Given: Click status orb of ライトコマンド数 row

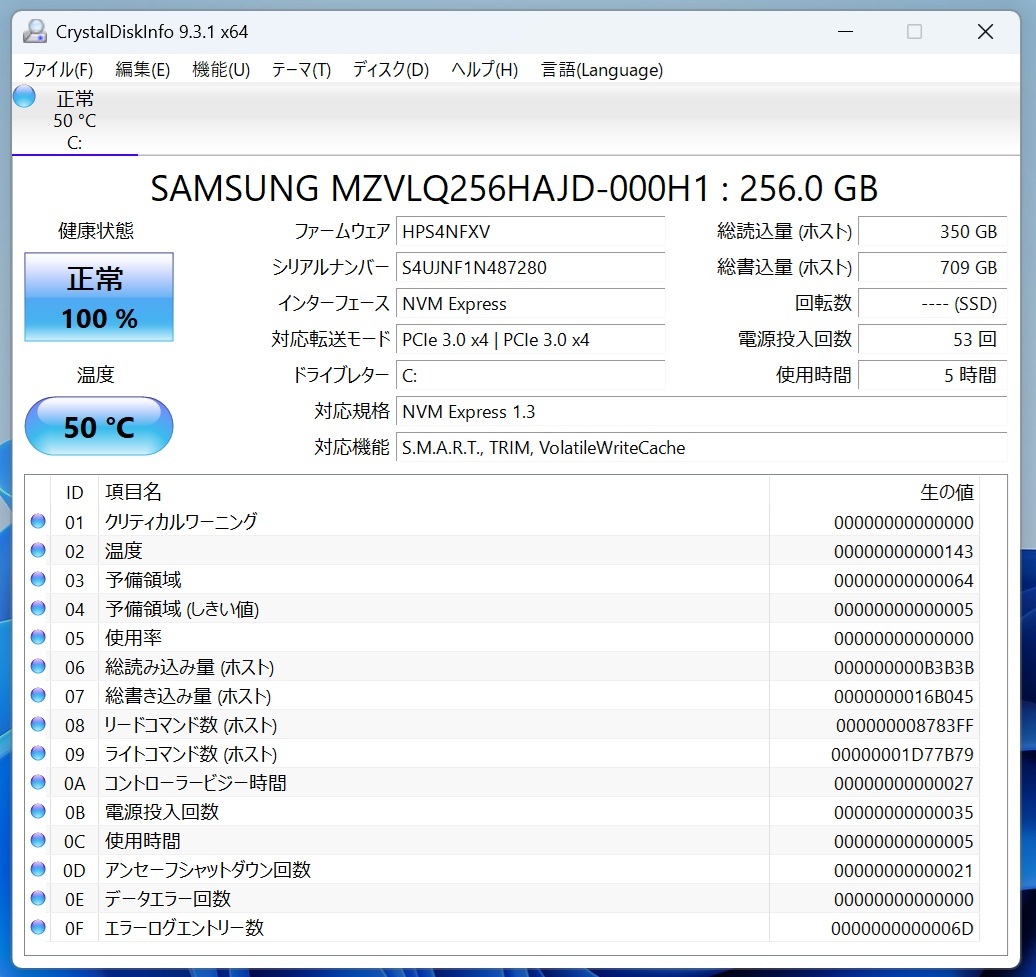Looking at the screenshot, I should (x=38, y=753).
